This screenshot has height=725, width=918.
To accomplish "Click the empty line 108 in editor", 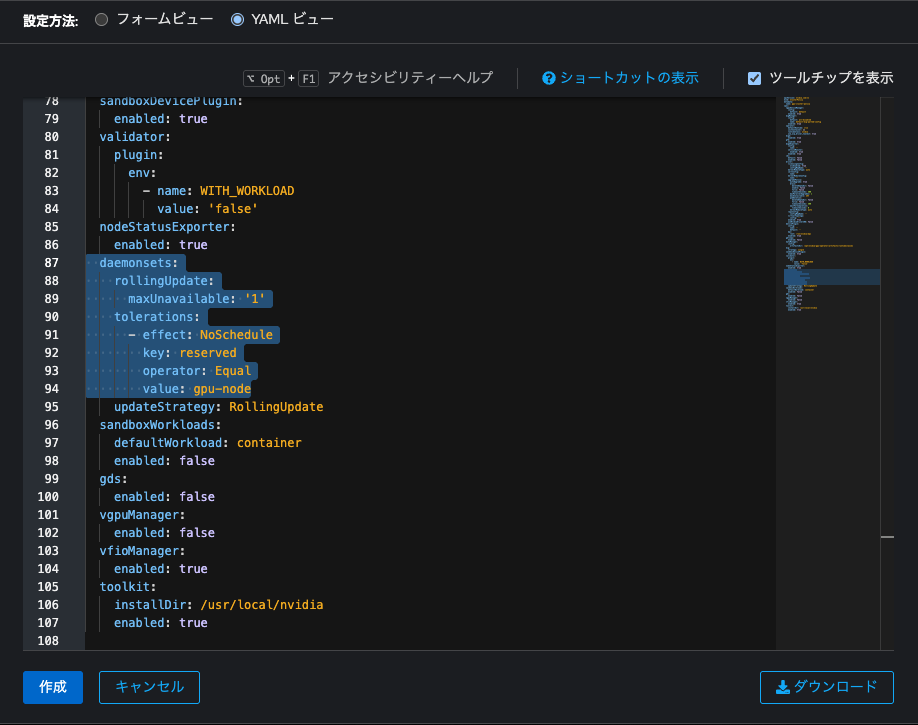I will tap(430, 641).
